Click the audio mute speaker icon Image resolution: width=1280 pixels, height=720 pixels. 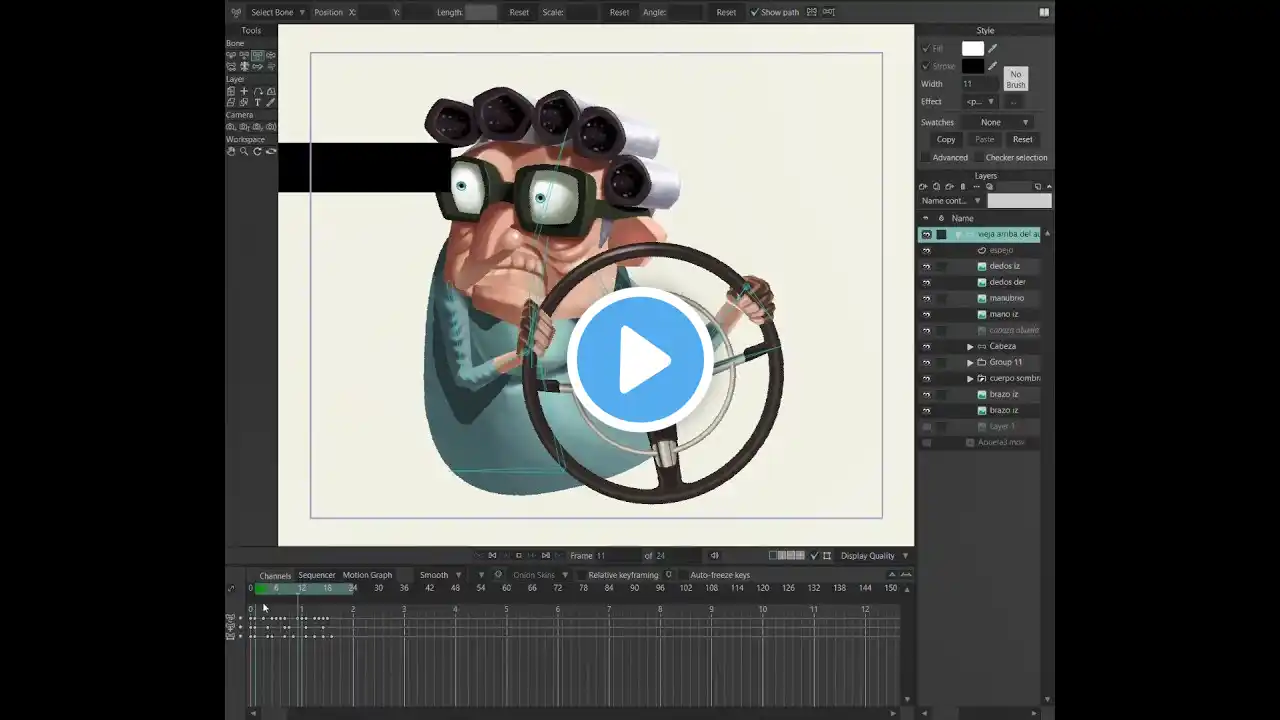click(x=714, y=556)
